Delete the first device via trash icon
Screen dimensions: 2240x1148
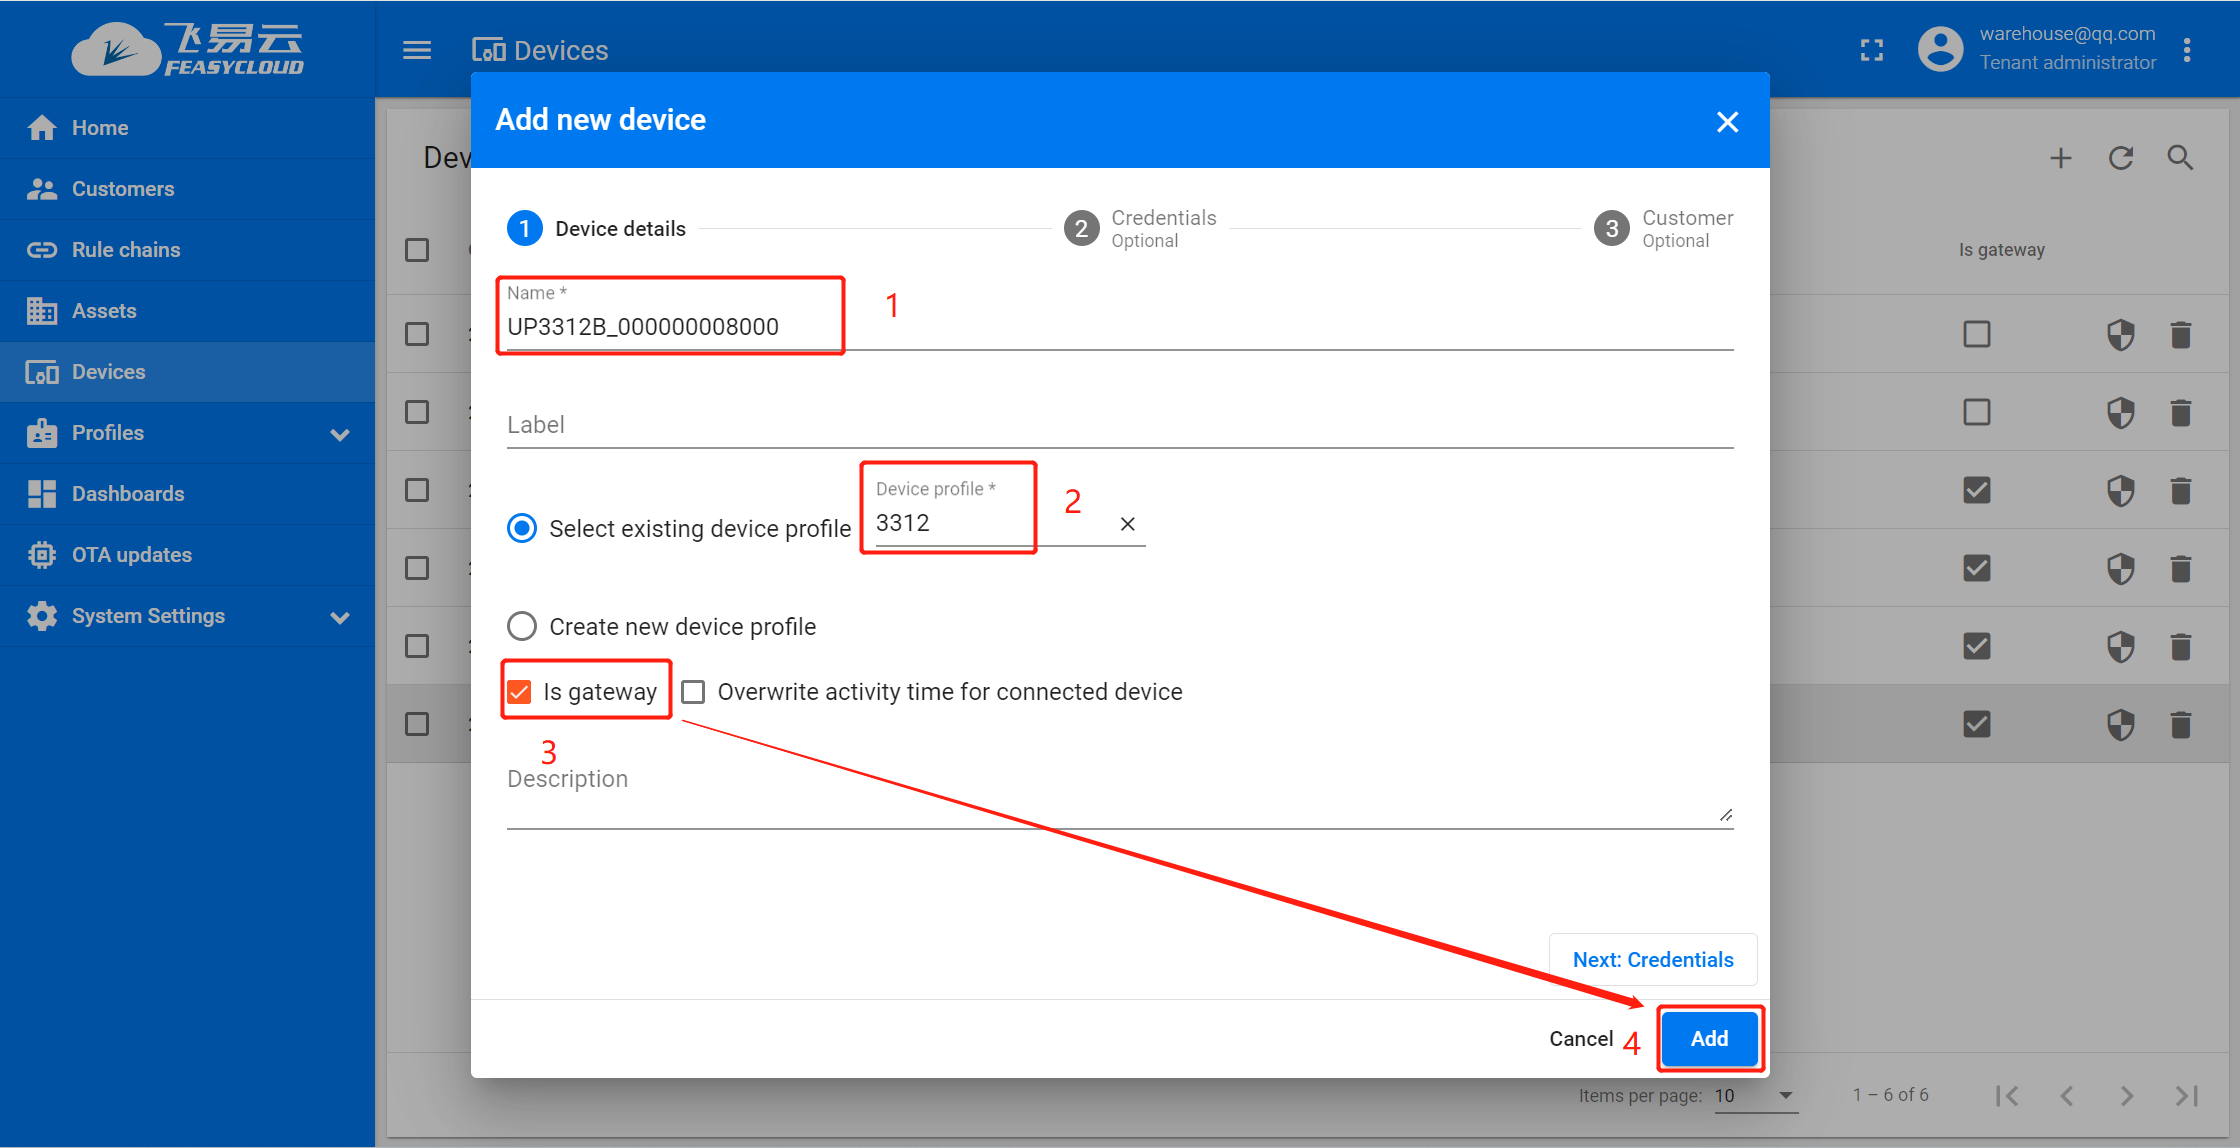[2181, 334]
